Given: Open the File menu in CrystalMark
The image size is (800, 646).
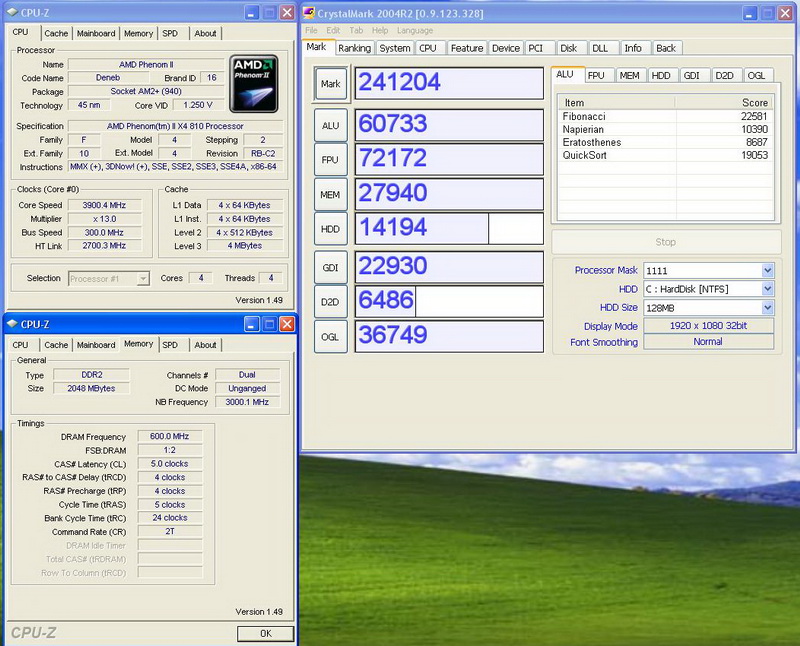Looking at the screenshot, I should (x=313, y=31).
